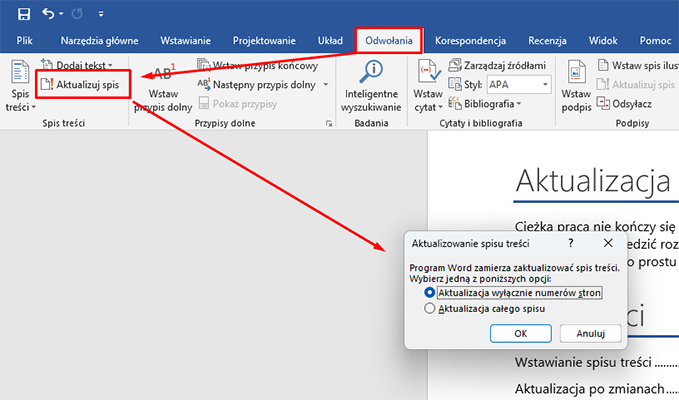679x400 pixels.
Task: Select Aktualizacja wyłącznie numerów stron option
Action: point(513,293)
